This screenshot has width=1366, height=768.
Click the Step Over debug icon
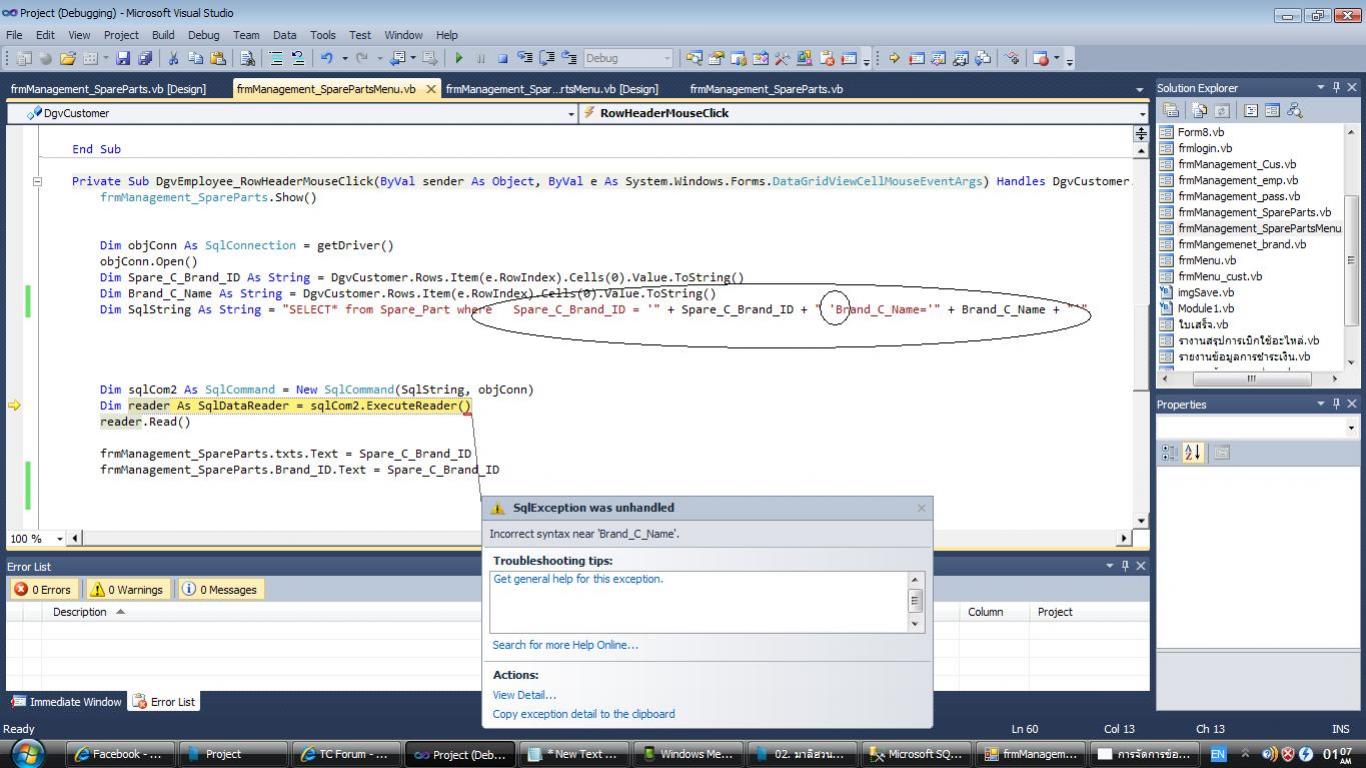[x=547, y=59]
